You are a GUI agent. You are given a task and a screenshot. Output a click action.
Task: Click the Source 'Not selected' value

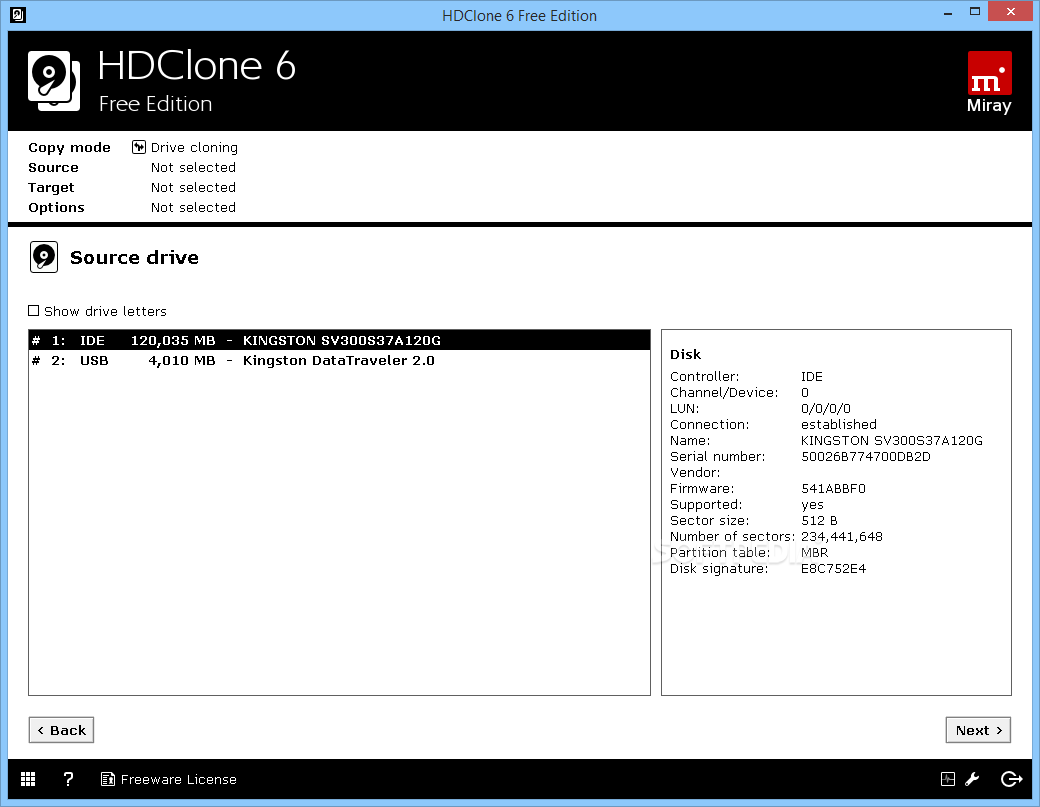coord(193,168)
